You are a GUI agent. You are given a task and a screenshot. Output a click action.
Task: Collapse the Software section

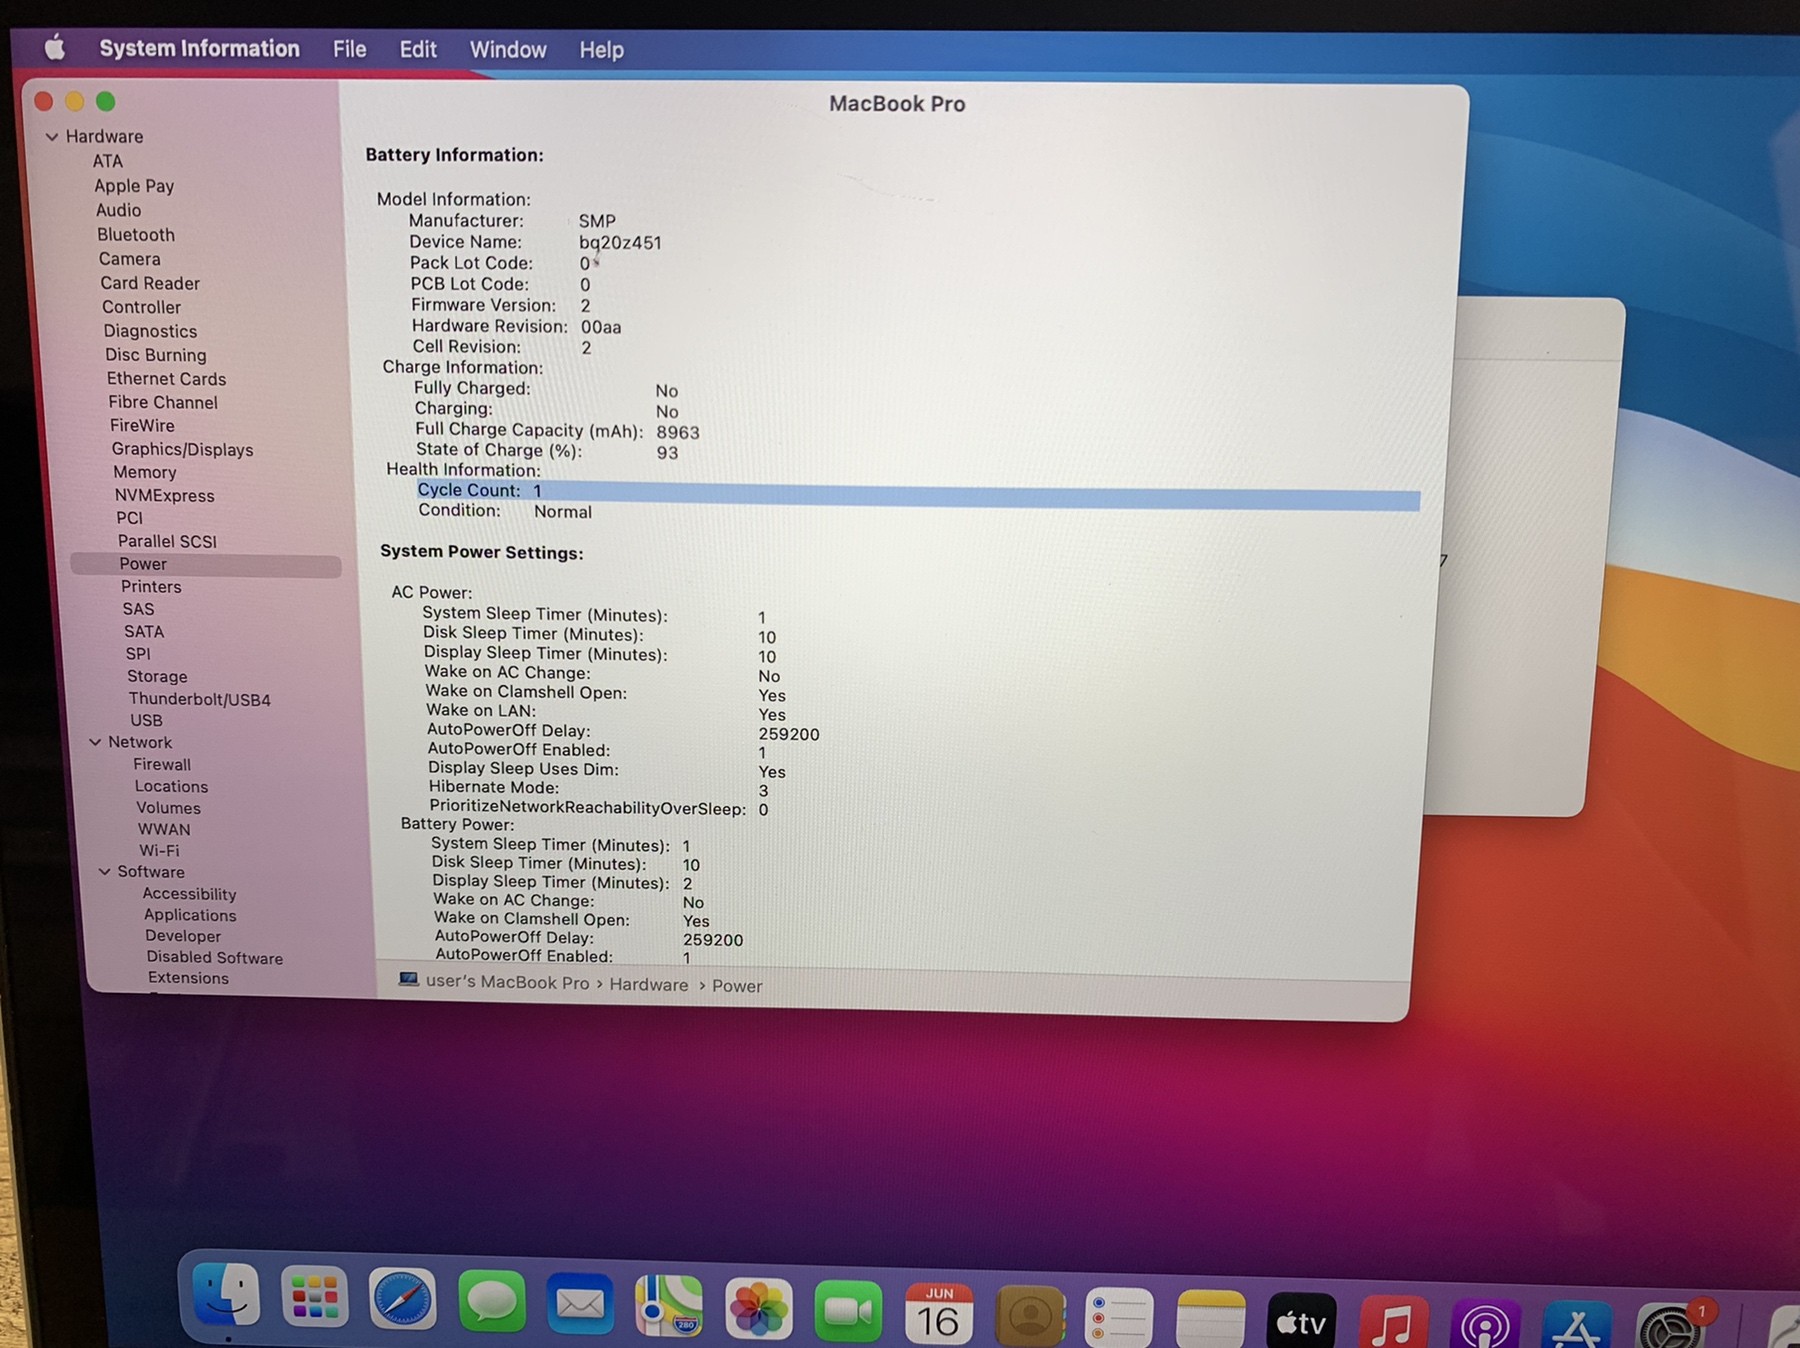click(x=104, y=872)
